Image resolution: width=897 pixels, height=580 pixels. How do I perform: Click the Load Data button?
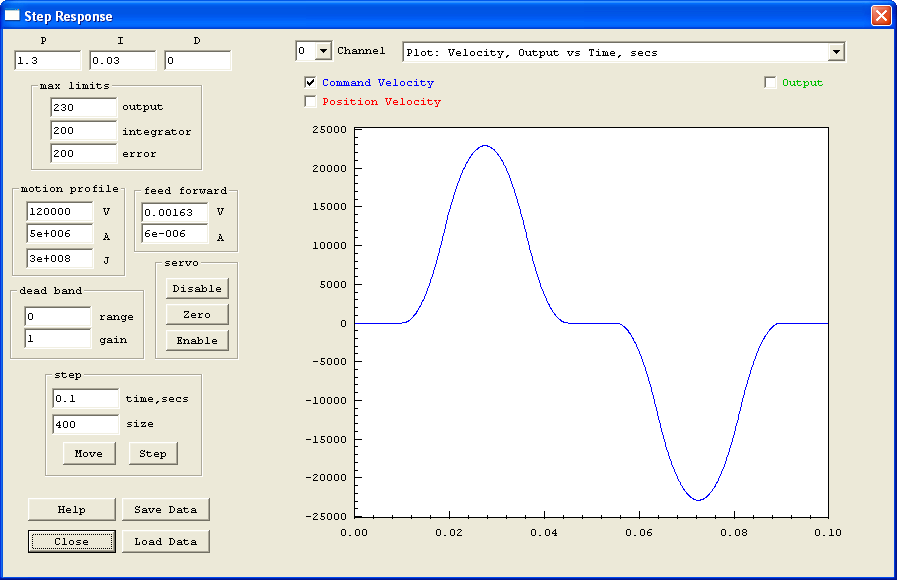click(x=165, y=541)
